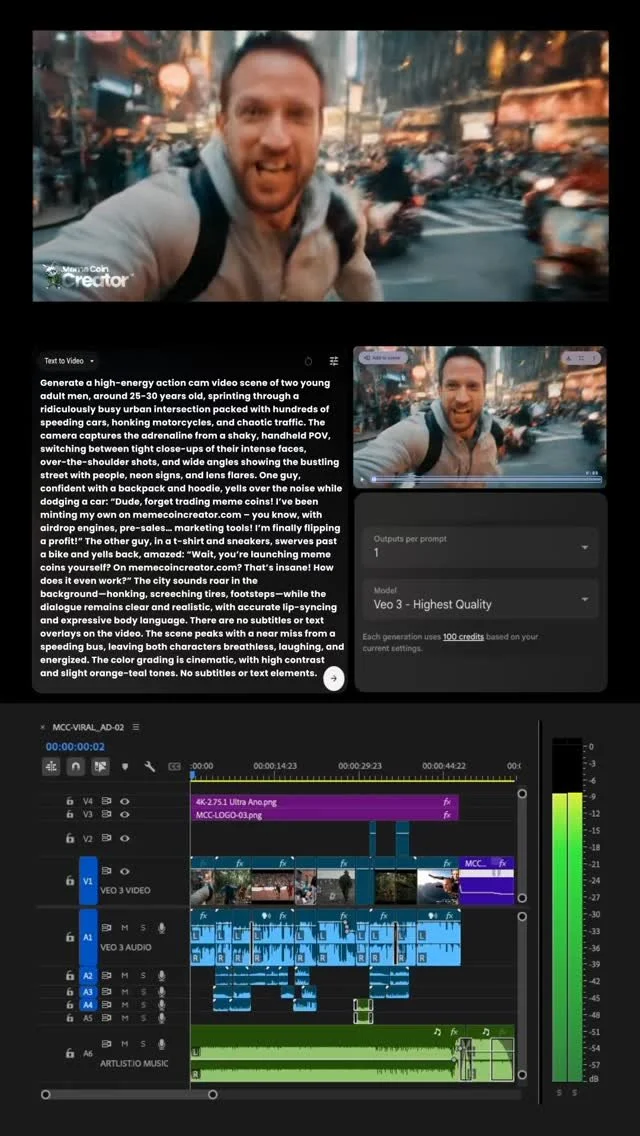Toggle A4 track targeting button
Screen dimensions: 640x1136
point(88,1005)
